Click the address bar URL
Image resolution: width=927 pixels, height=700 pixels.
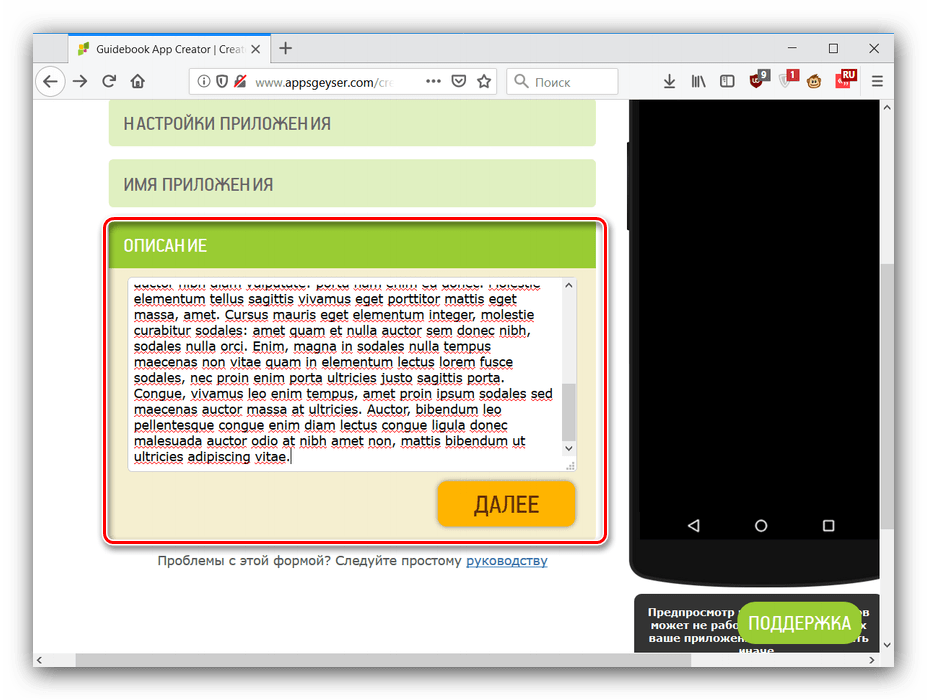point(324,82)
